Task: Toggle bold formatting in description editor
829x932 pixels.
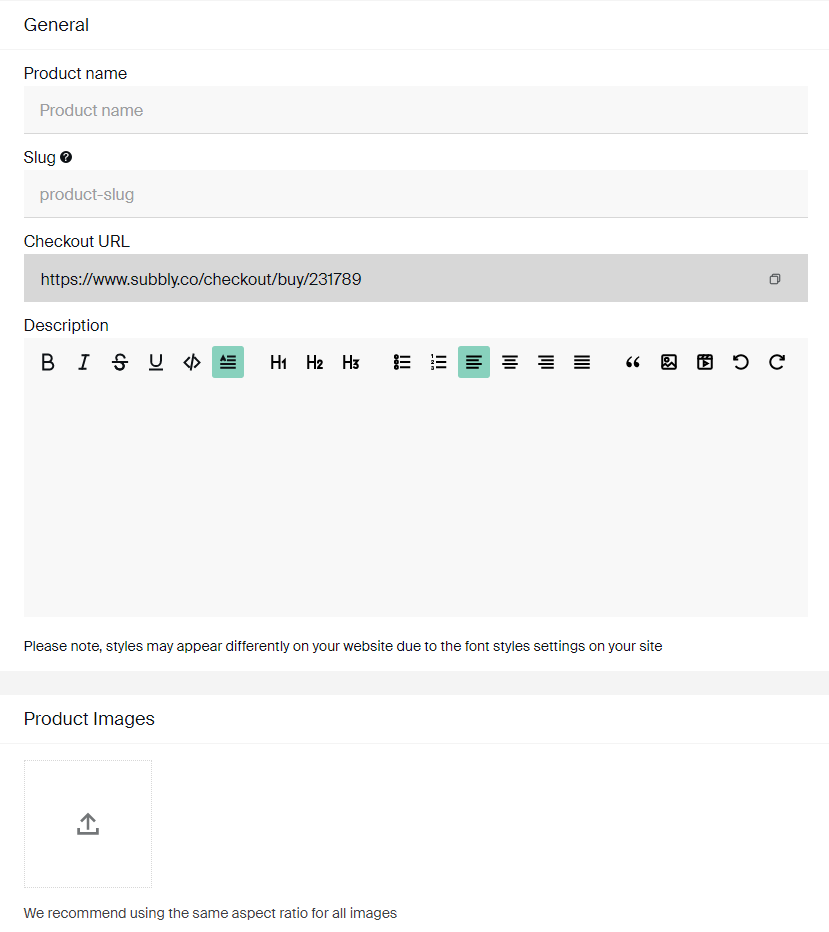Action: click(48, 362)
